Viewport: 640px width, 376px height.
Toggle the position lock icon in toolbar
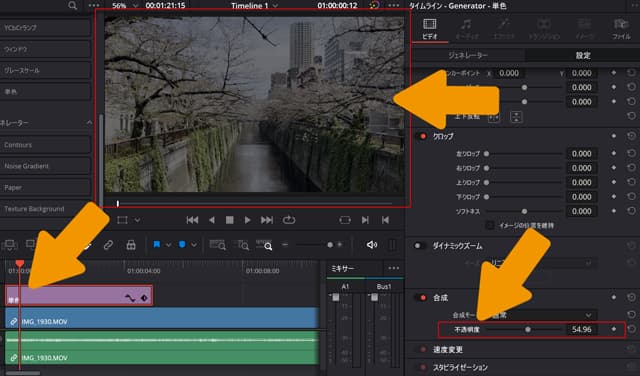131,245
